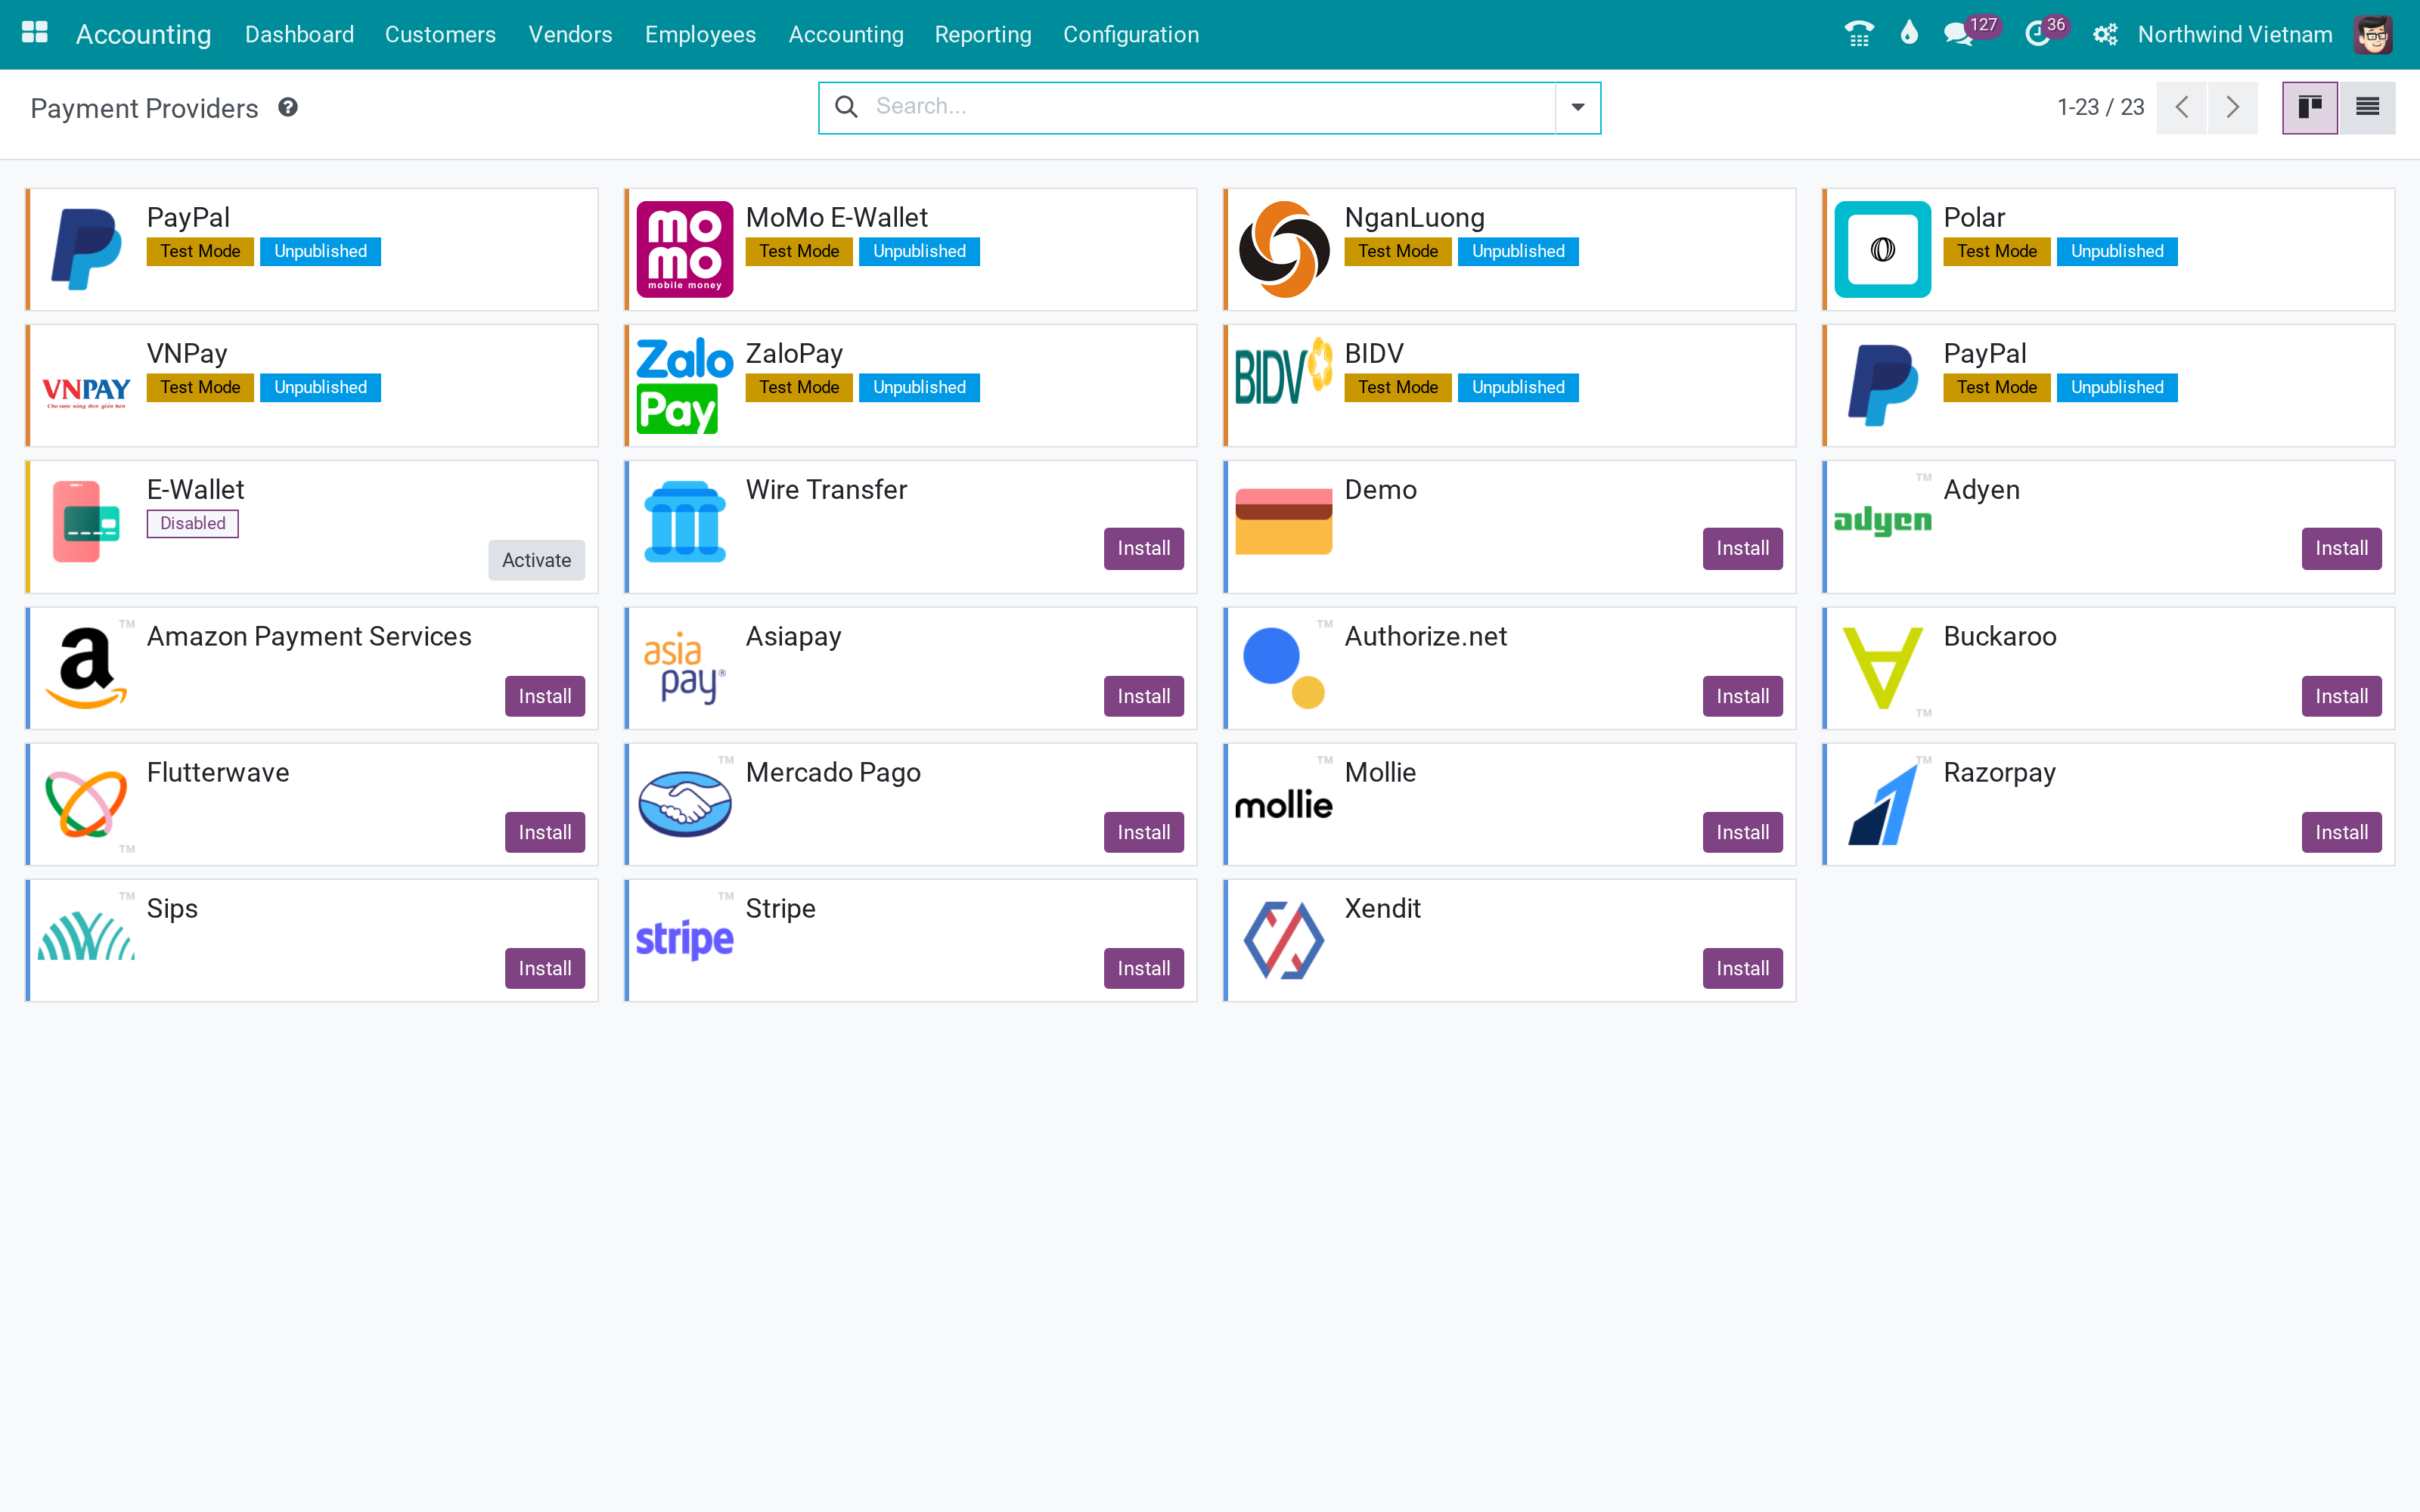Install the Flutterwave provider
This screenshot has height=1512, width=2420.
click(x=545, y=832)
